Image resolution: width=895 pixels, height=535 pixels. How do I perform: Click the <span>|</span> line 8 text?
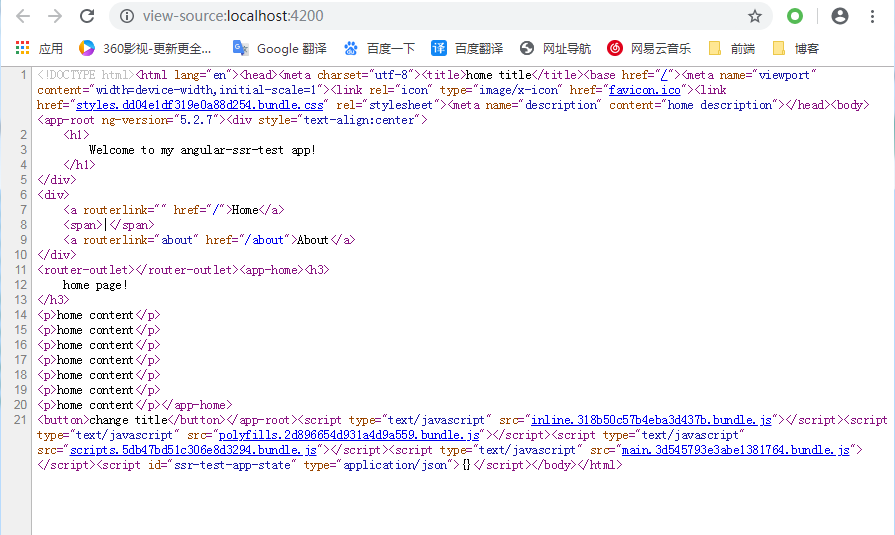[x=108, y=225]
